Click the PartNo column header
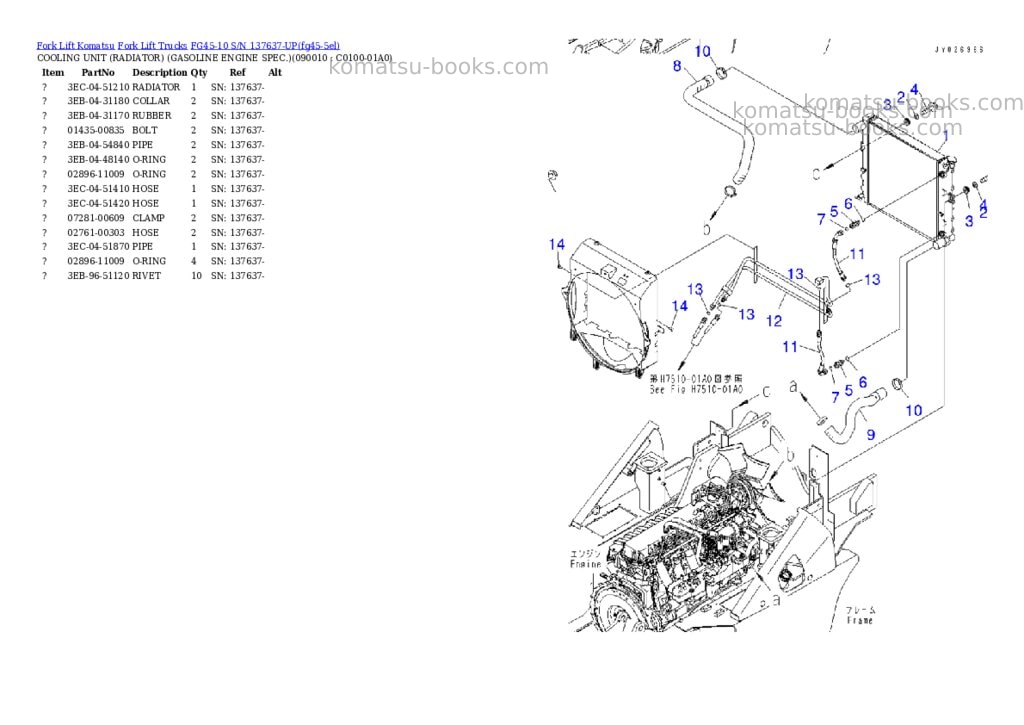Image resolution: width=1024 pixels, height=725 pixels. (x=98, y=72)
